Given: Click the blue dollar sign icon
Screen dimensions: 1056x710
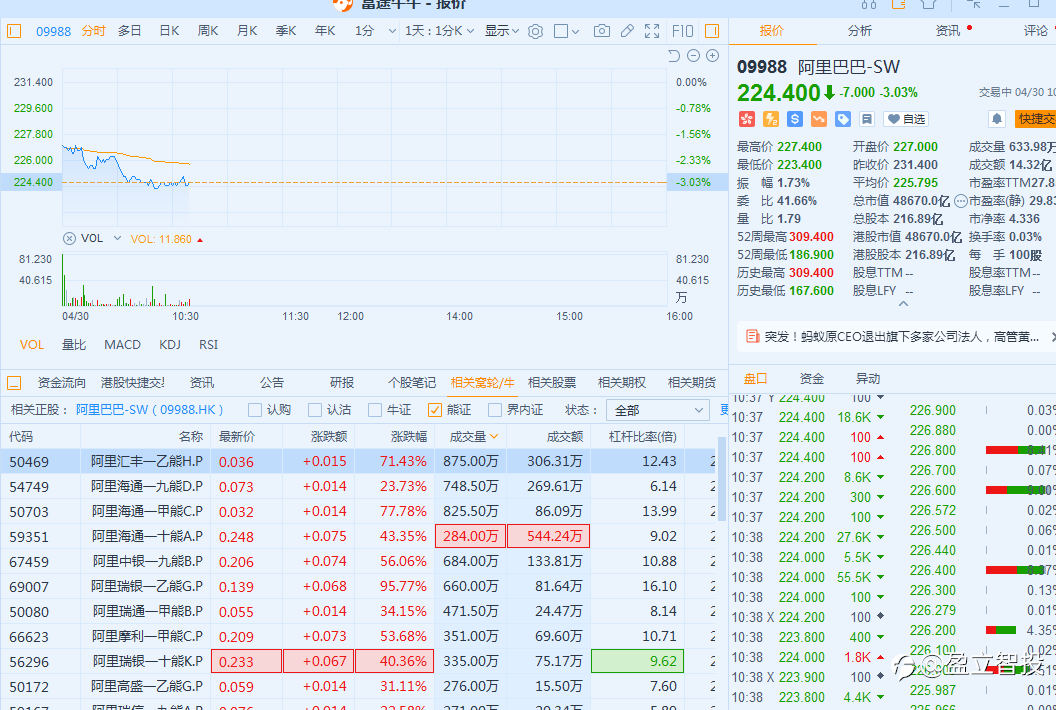Looking at the screenshot, I should pyautogui.click(x=795, y=119).
